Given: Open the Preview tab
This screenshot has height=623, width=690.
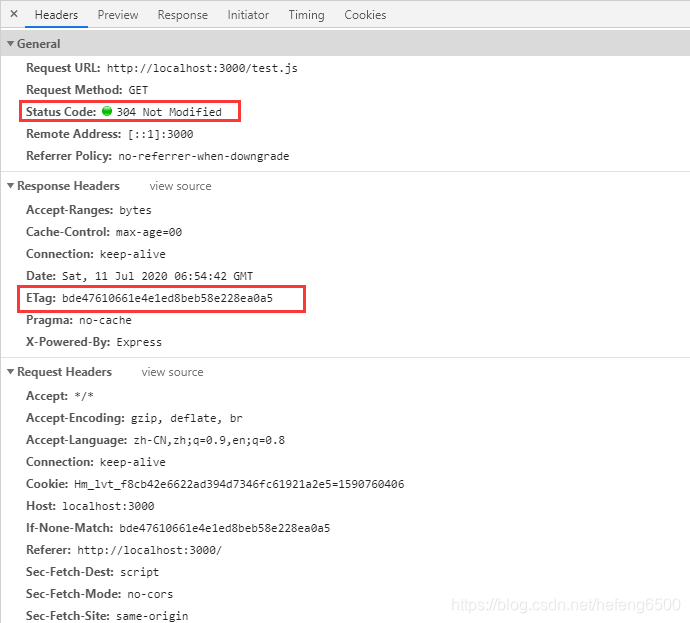Looking at the screenshot, I should click(118, 15).
